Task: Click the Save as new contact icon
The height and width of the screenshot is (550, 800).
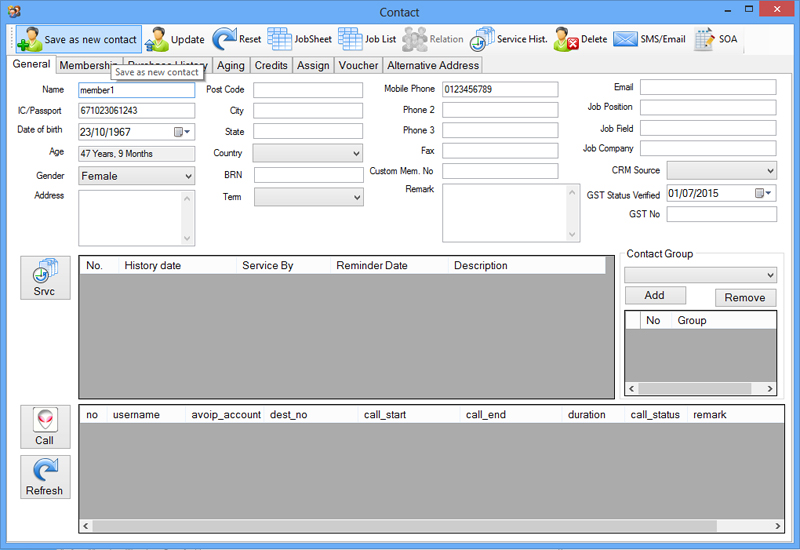Action: 29,39
